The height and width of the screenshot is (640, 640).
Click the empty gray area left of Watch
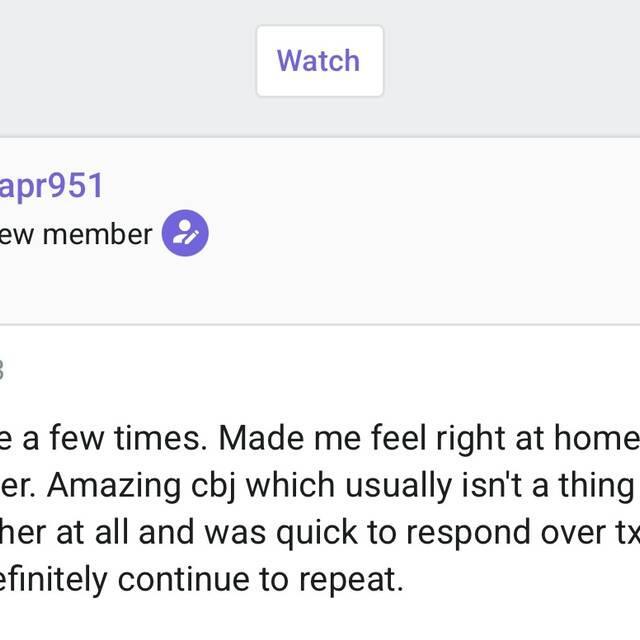pos(120,61)
